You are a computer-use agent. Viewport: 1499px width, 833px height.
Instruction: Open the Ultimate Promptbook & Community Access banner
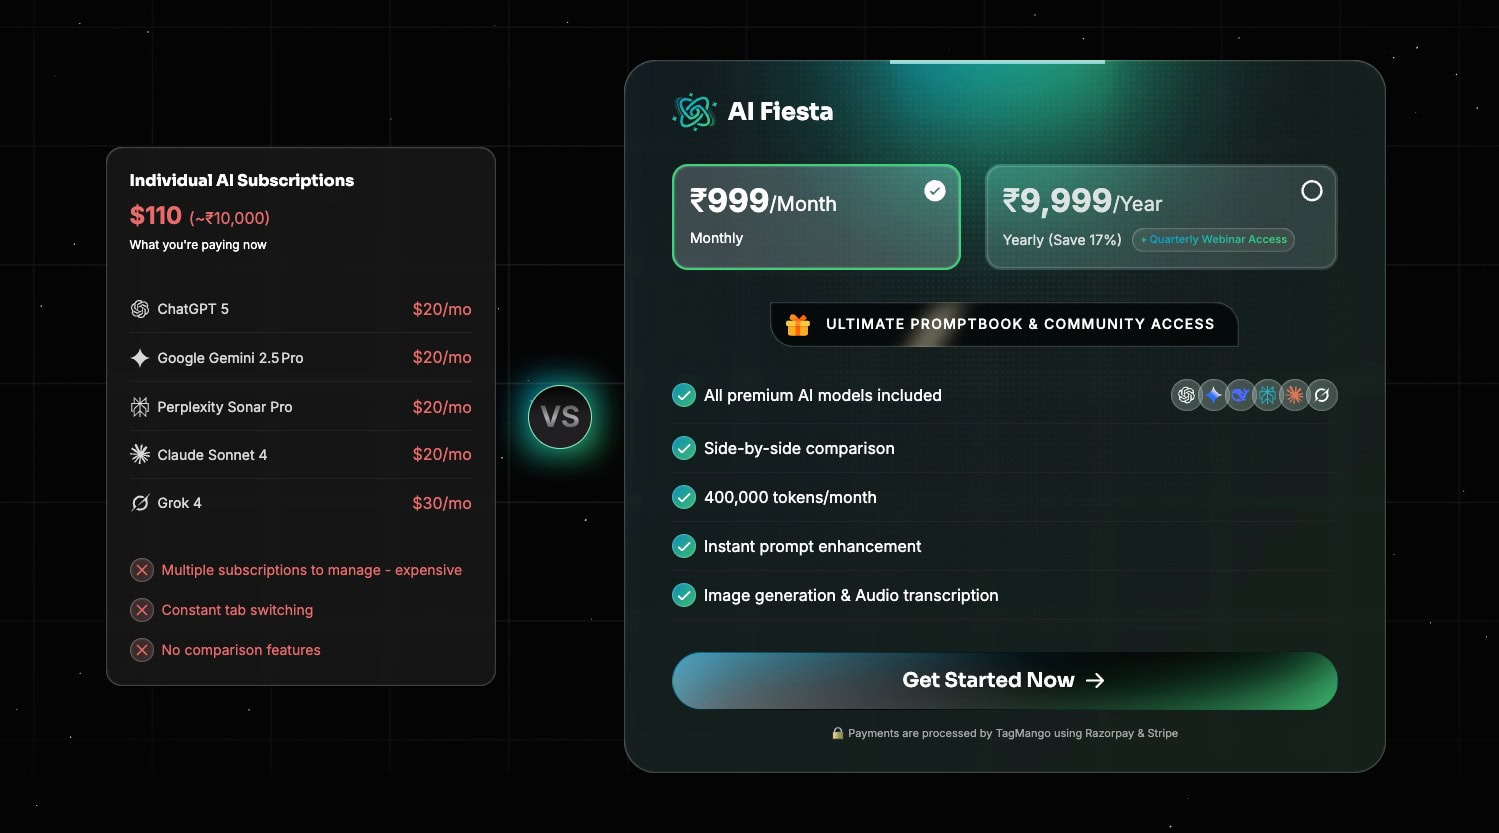point(1004,325)
